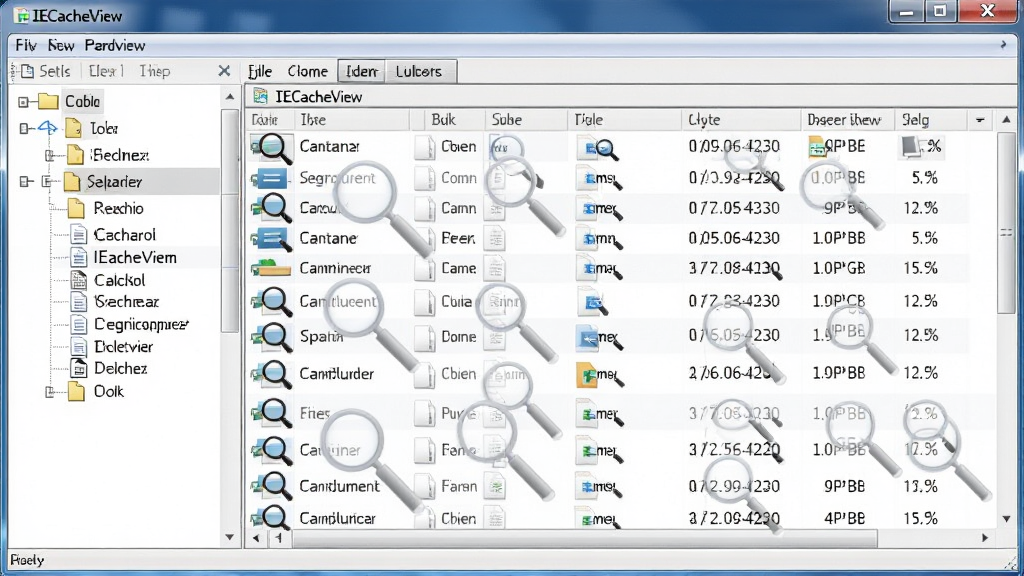The height and width of the screenshot is (576, 1024).
Task: Click the list's vertical scroll-down arrow
Action: (x=1006, y=519)
